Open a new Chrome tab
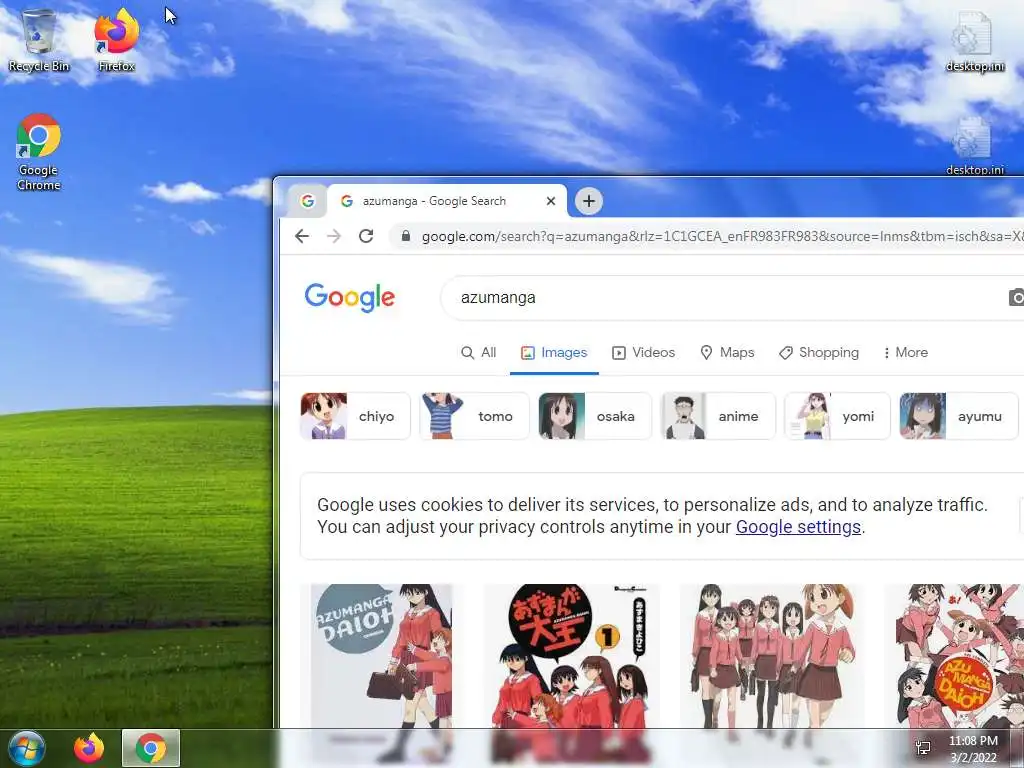 (588, 201)
